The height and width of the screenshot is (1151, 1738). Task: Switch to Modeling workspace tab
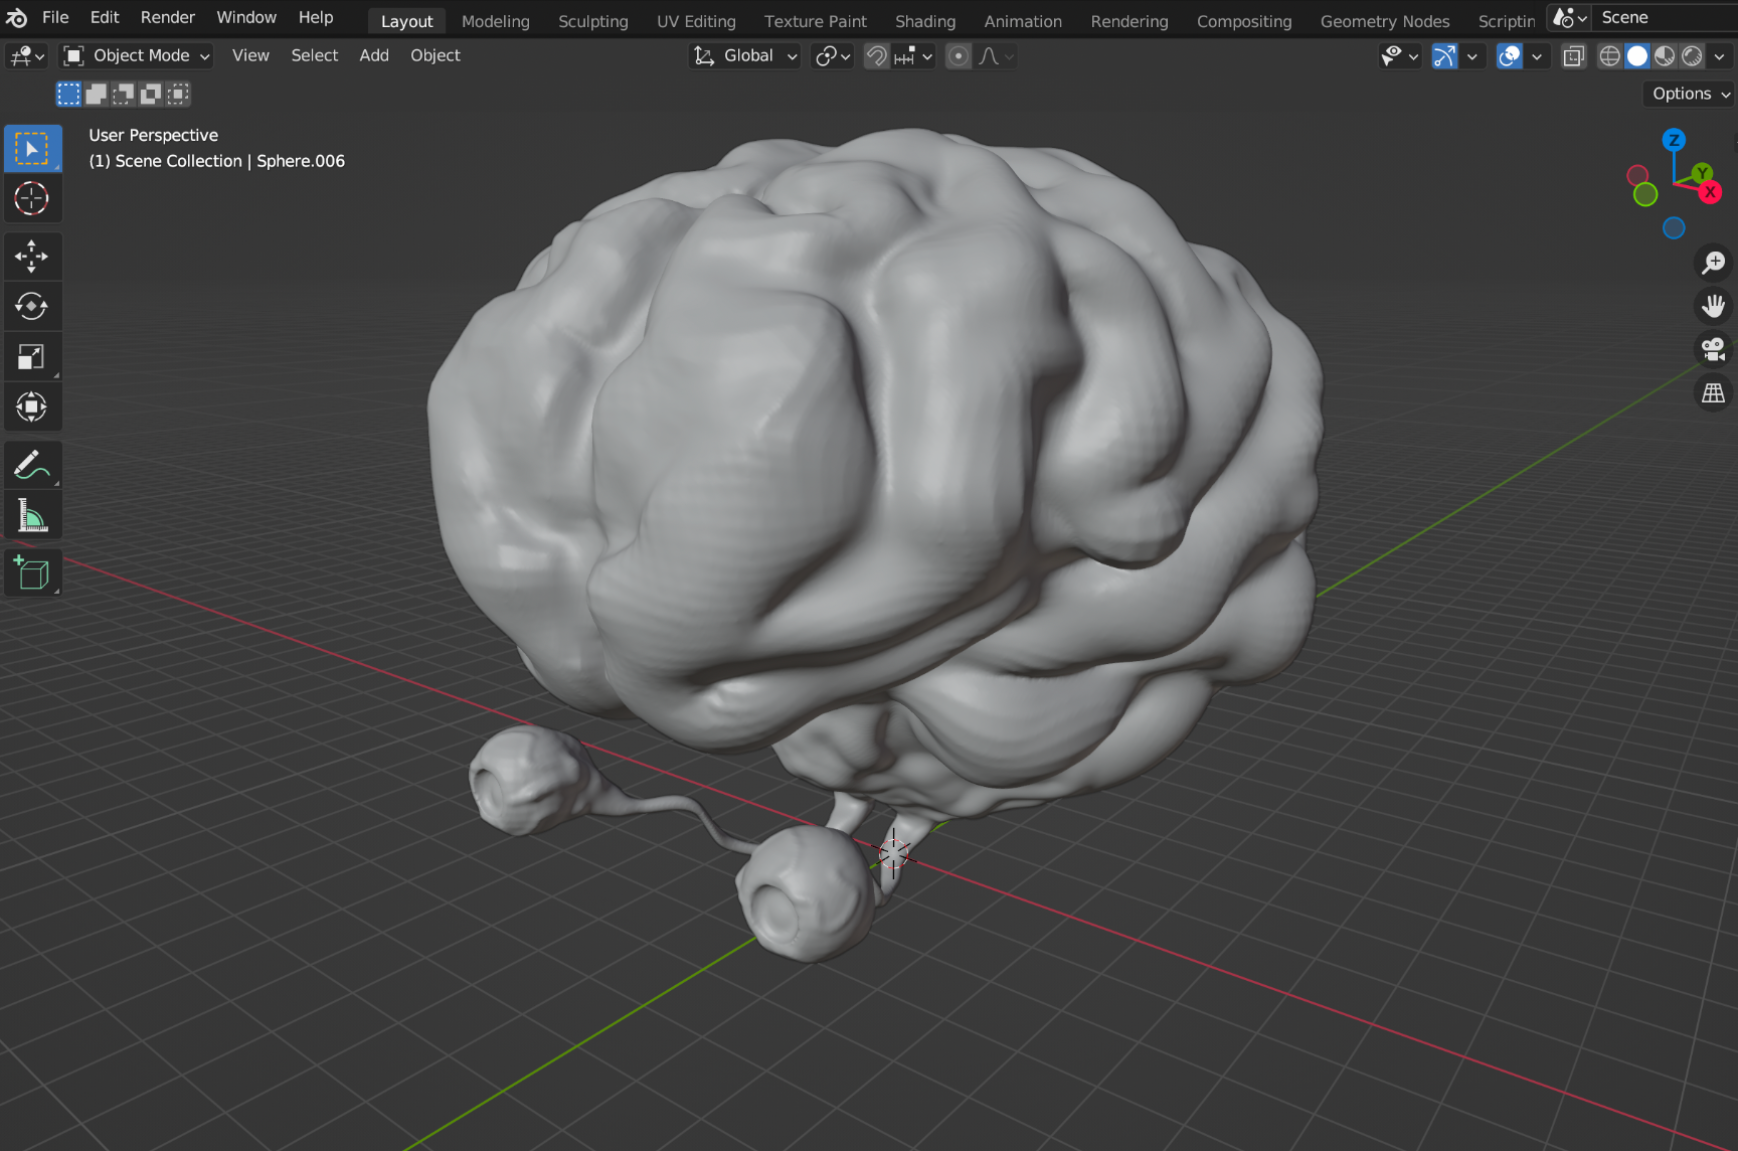click(x=495, y=21)
